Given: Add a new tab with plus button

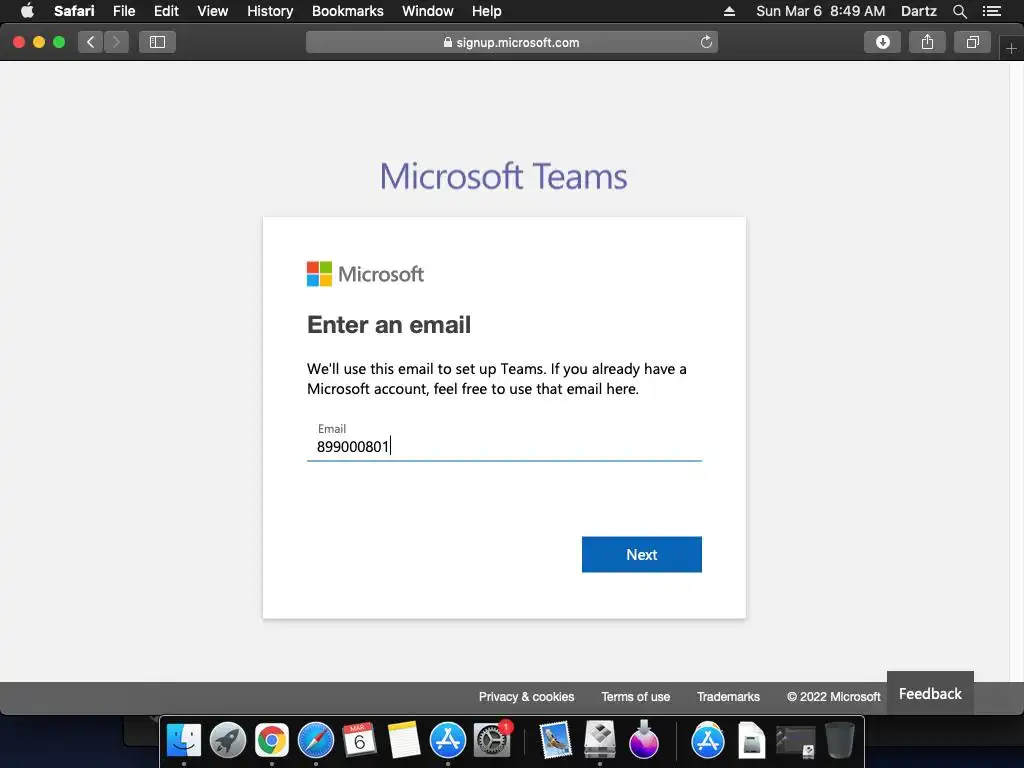Looking at the screenshot, I should (1011, 48).
